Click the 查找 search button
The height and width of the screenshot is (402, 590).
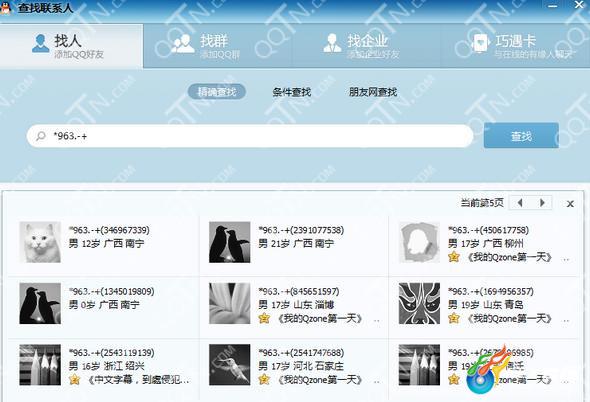tap(521, 136)
